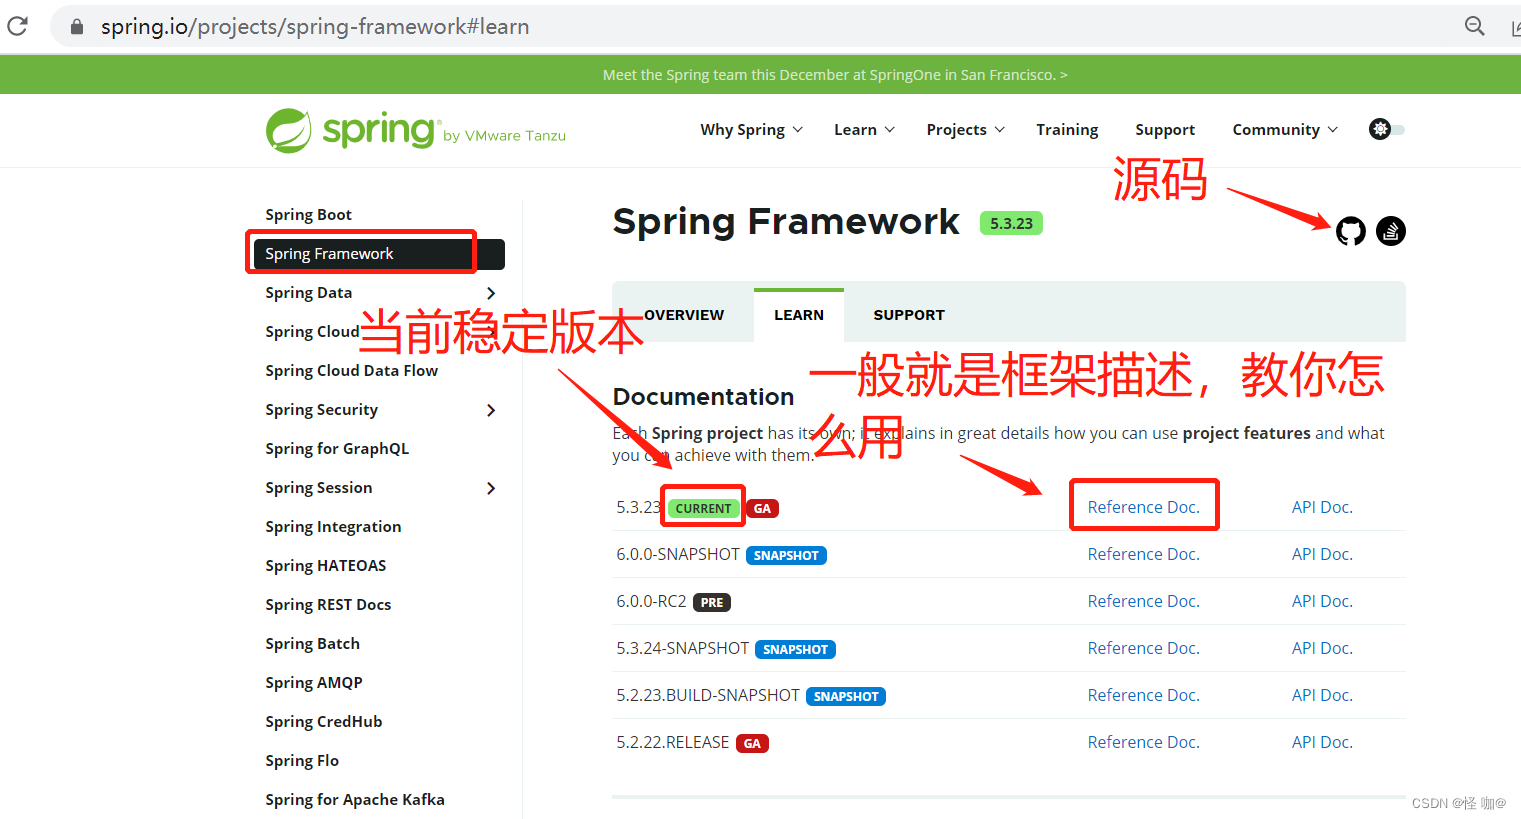Expand the Why Spring menu
Screen dimensions: 1521x819
point(751,130)
